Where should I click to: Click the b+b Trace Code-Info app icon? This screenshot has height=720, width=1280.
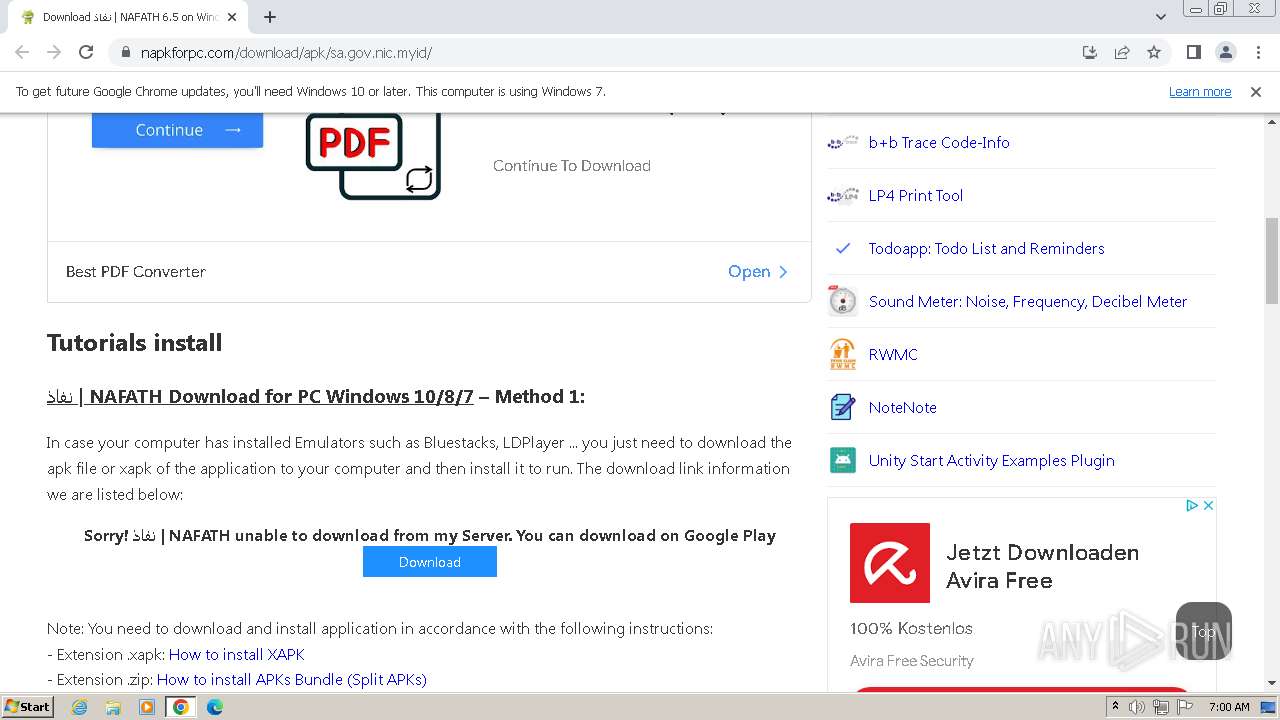(843, 142)
